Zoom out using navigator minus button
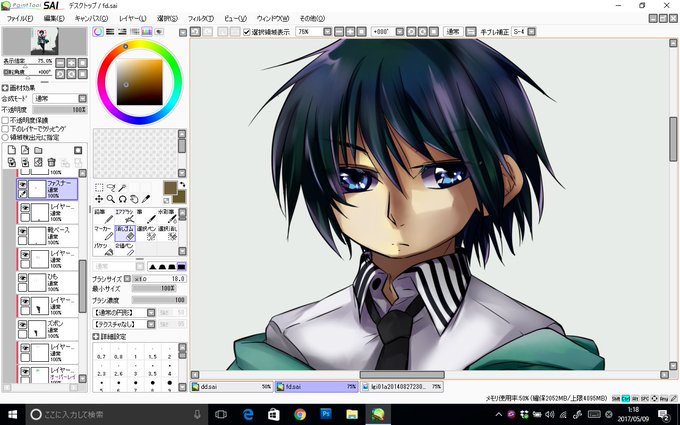 pos(60,63)
